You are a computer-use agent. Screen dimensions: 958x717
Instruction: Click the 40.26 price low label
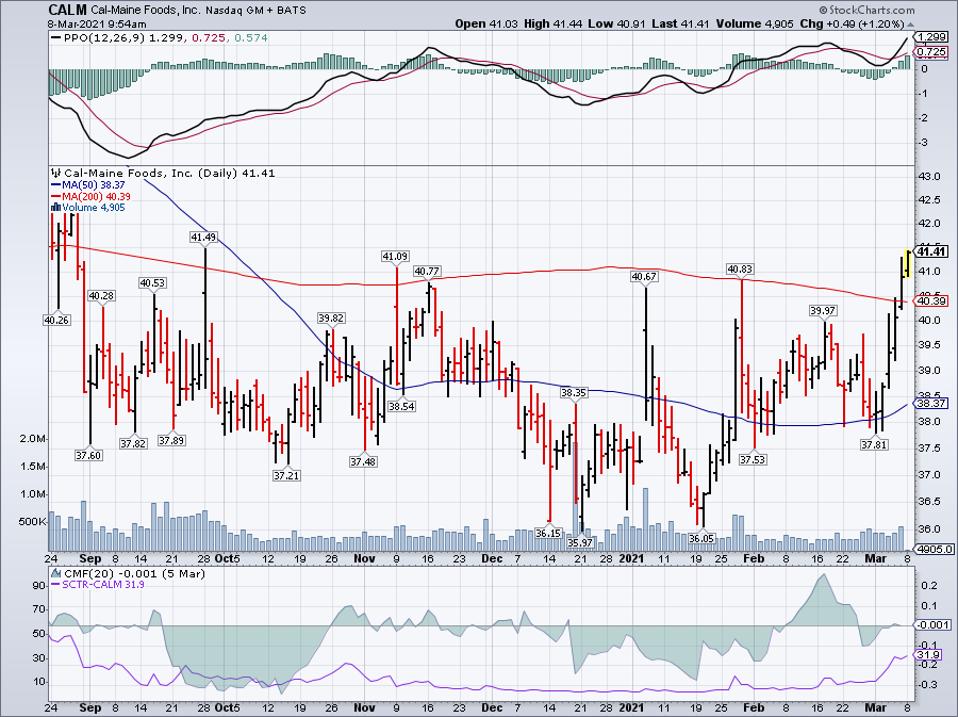tap(57, 319)
